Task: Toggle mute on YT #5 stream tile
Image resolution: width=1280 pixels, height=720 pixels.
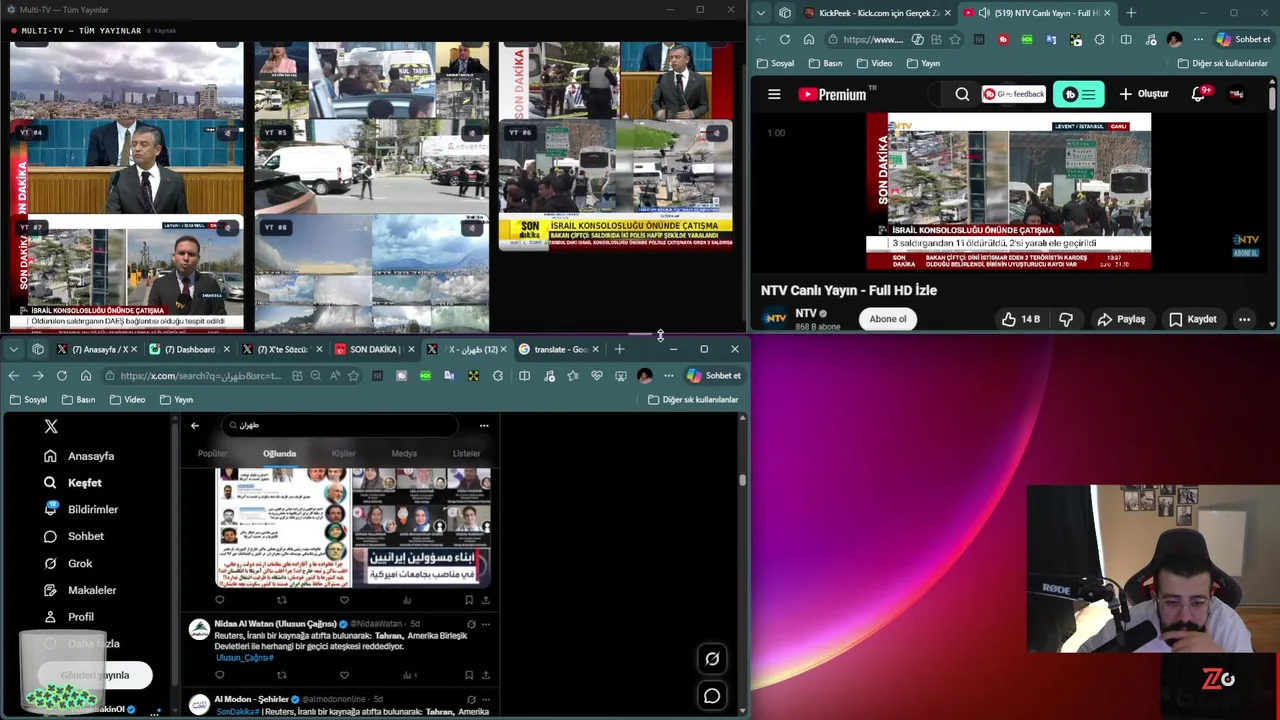Action: click(x=473, y=132)
